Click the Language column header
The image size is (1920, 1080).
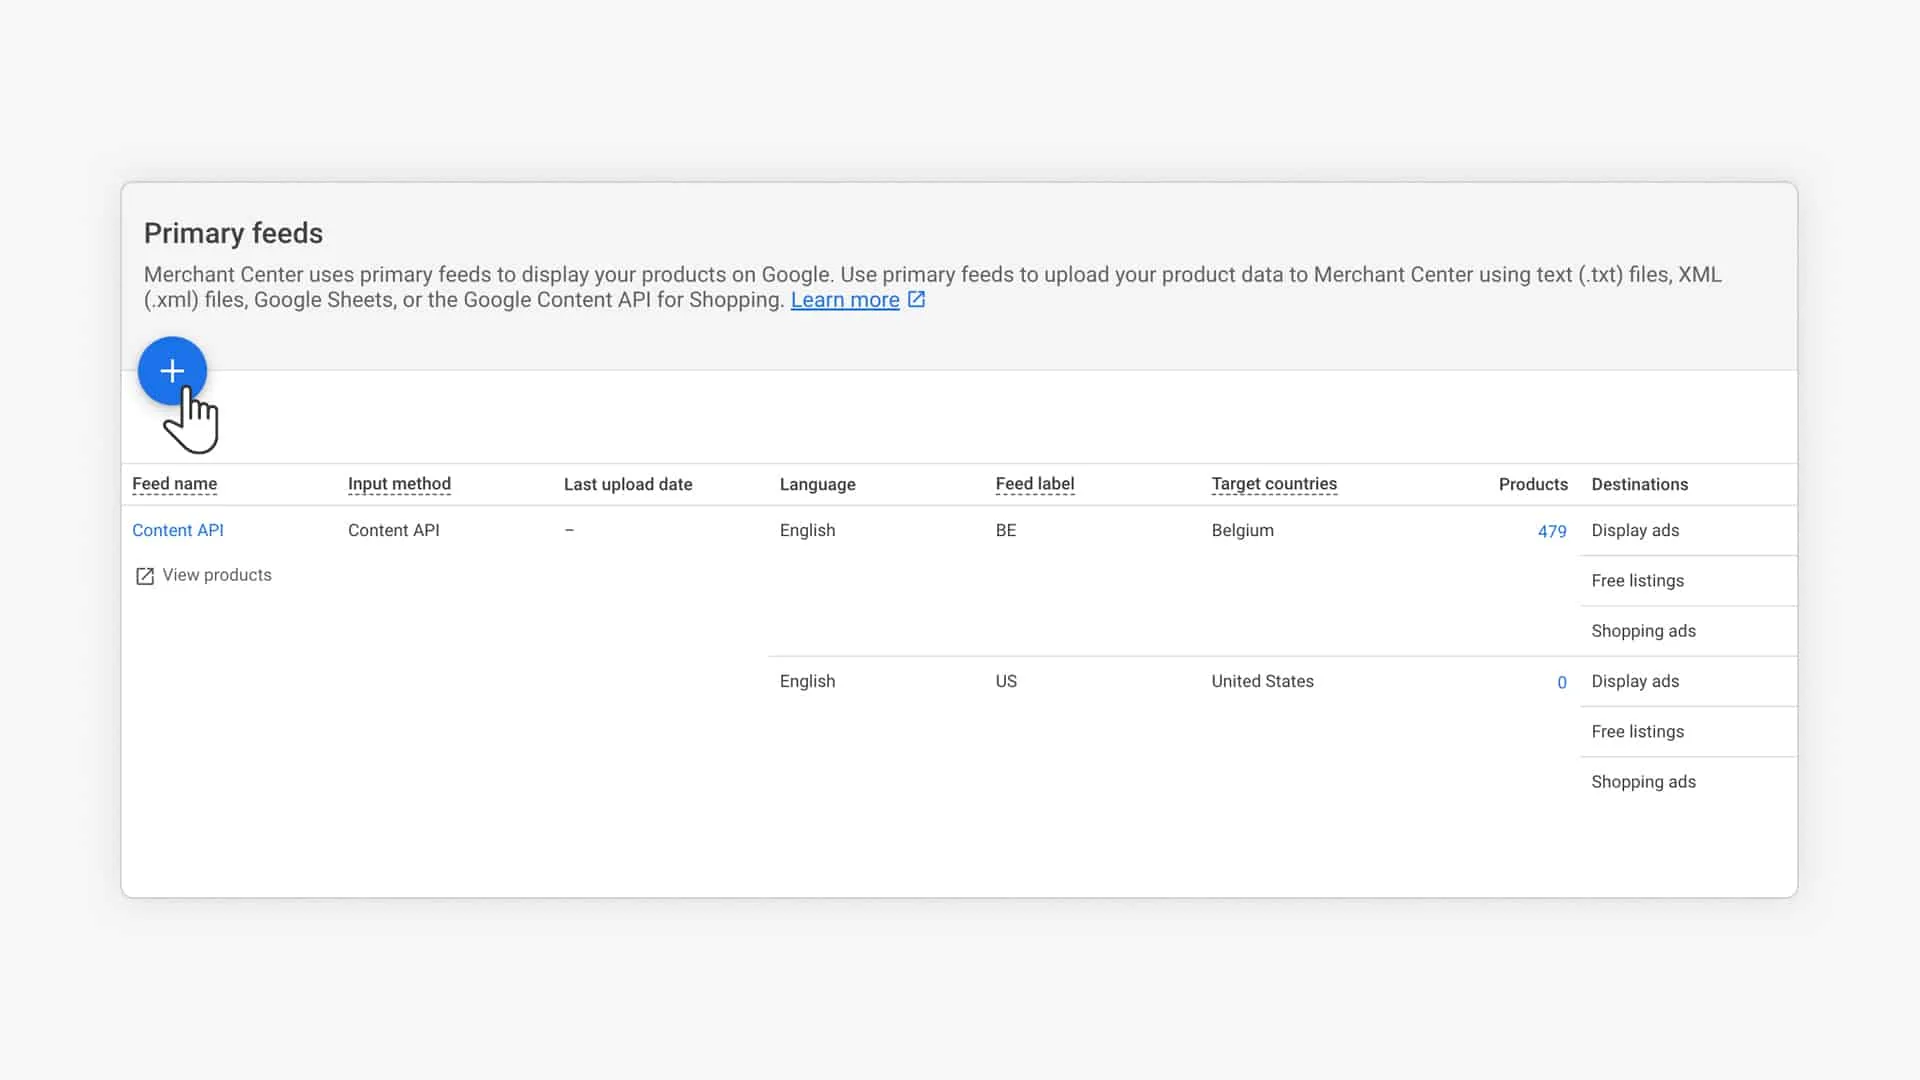click(x=817, y=484)
